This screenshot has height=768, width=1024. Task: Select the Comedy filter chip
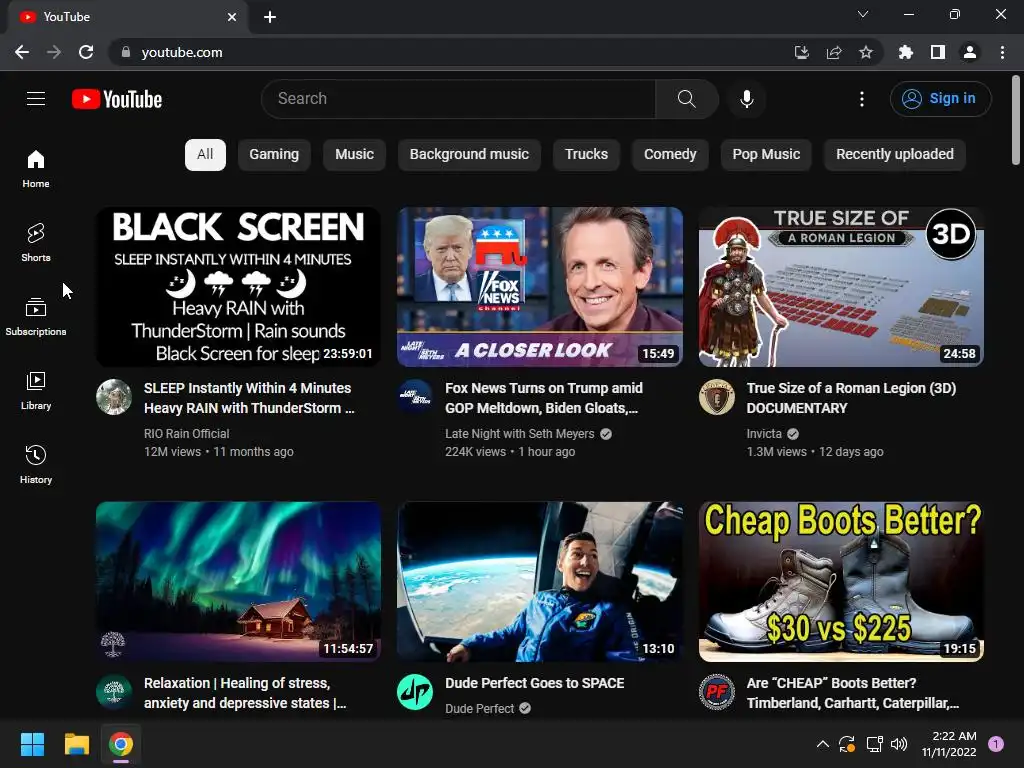(x=670, y=155)
